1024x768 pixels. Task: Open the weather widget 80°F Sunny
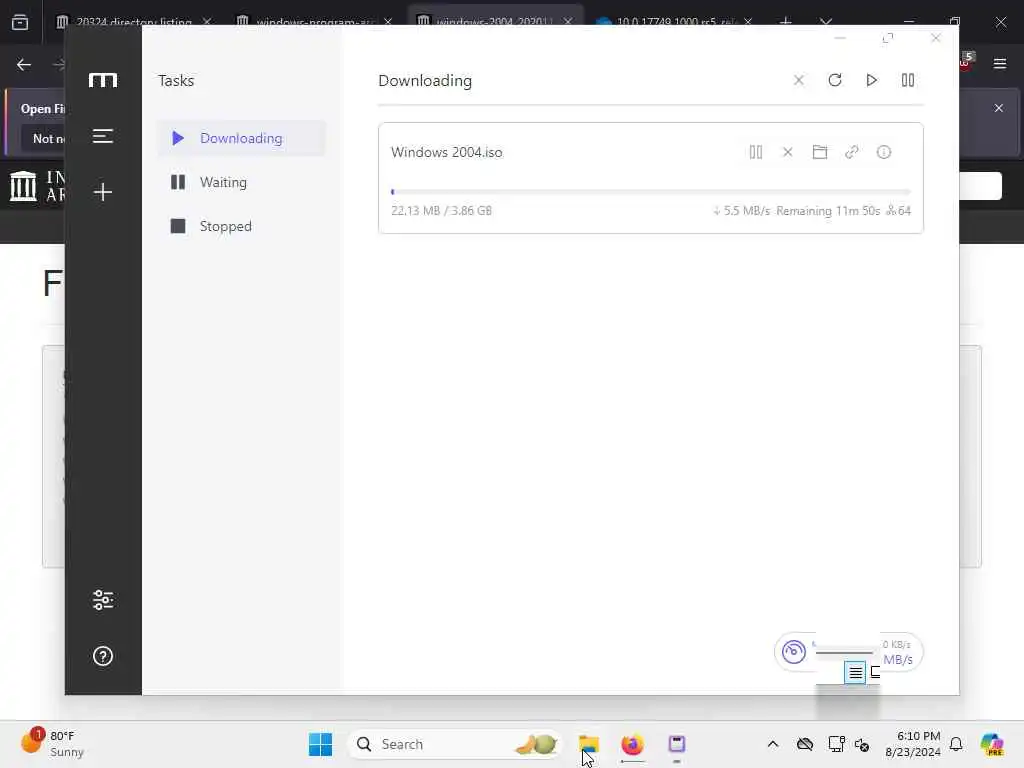[52, 744]
